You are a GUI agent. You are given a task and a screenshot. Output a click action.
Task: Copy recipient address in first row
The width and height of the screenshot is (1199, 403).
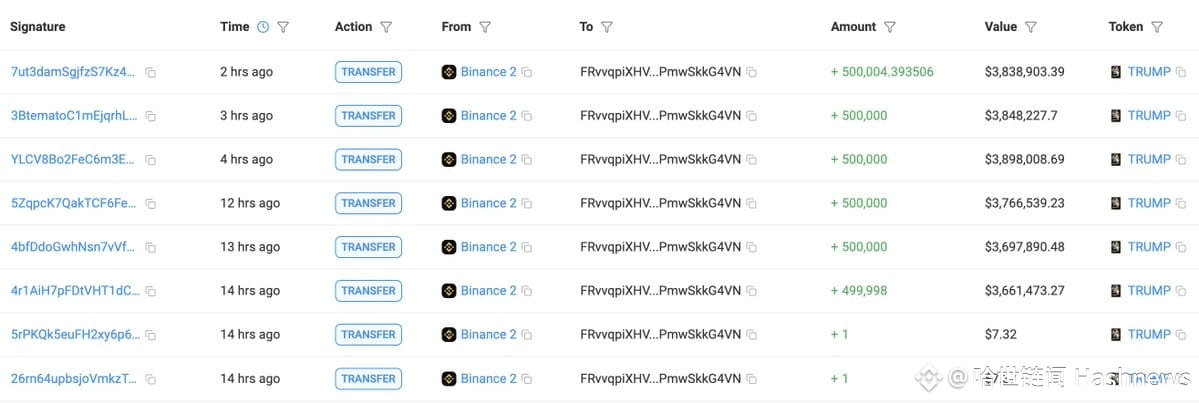pos(751,73)
